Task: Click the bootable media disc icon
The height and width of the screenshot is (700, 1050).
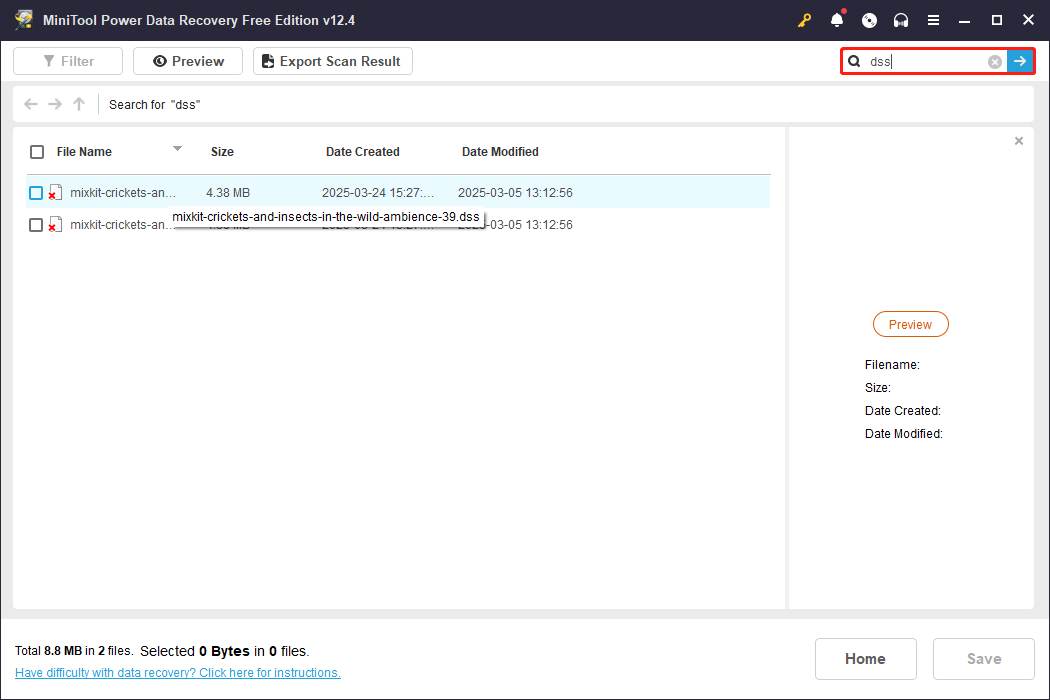Action: tap(869, 20)
